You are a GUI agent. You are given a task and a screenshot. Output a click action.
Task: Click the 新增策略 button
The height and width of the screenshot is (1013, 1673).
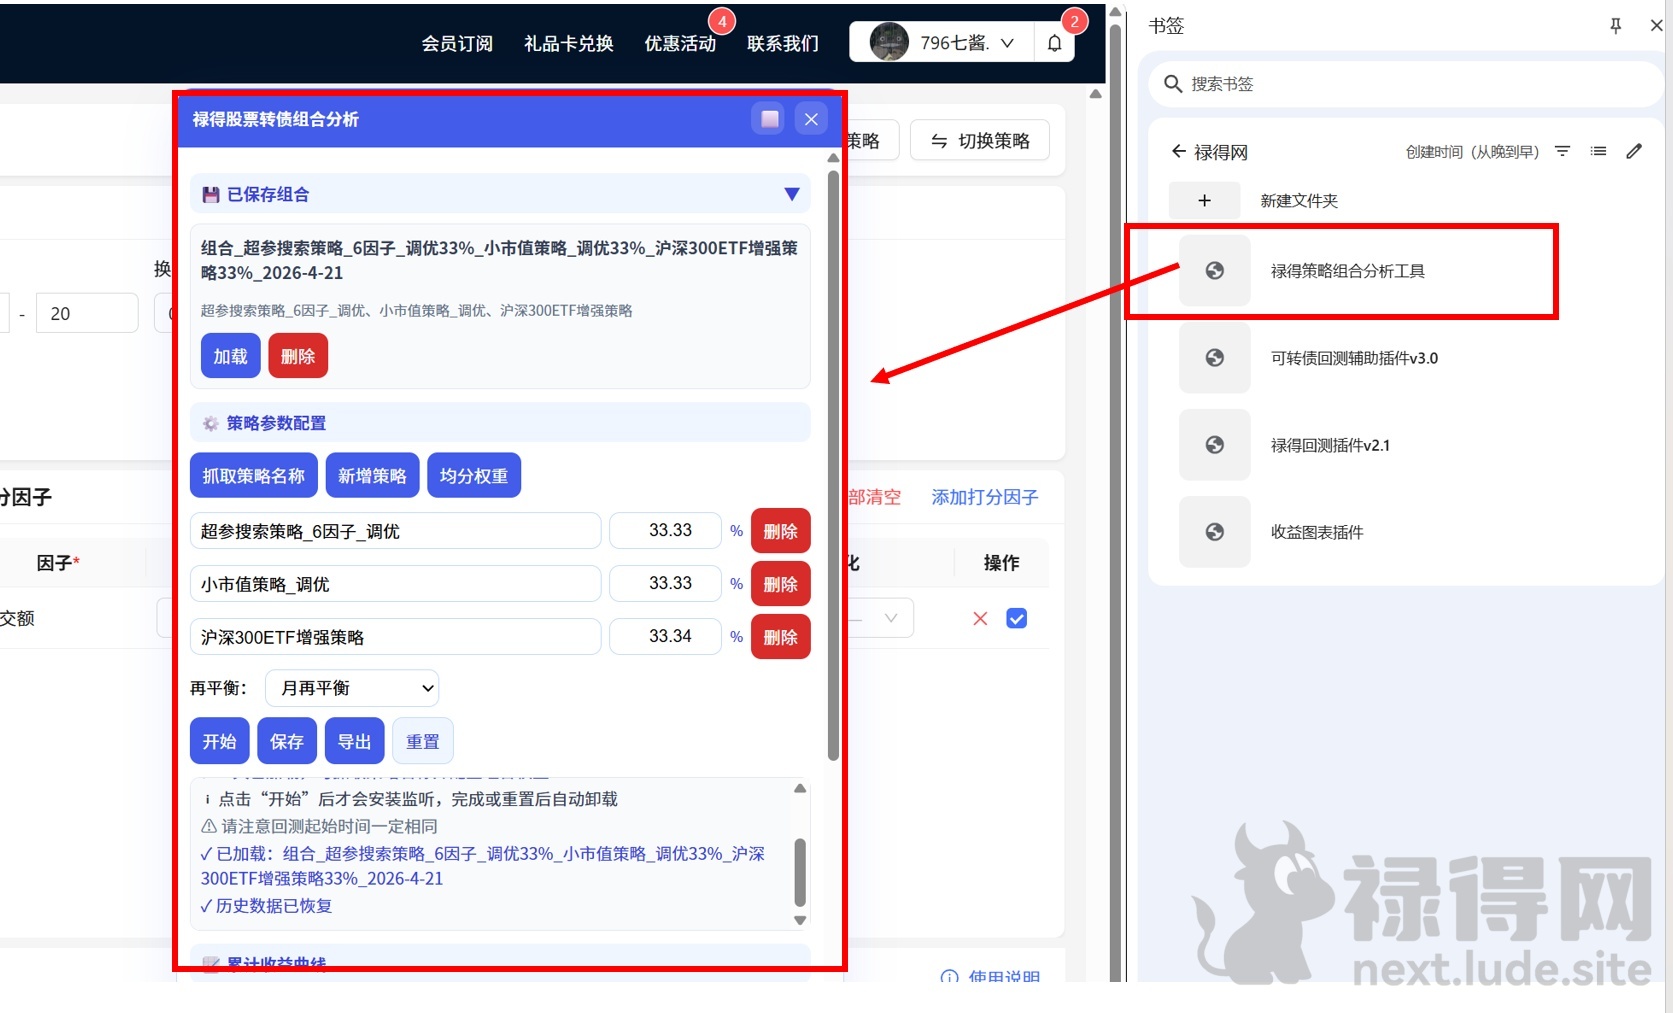pos(372,475)
